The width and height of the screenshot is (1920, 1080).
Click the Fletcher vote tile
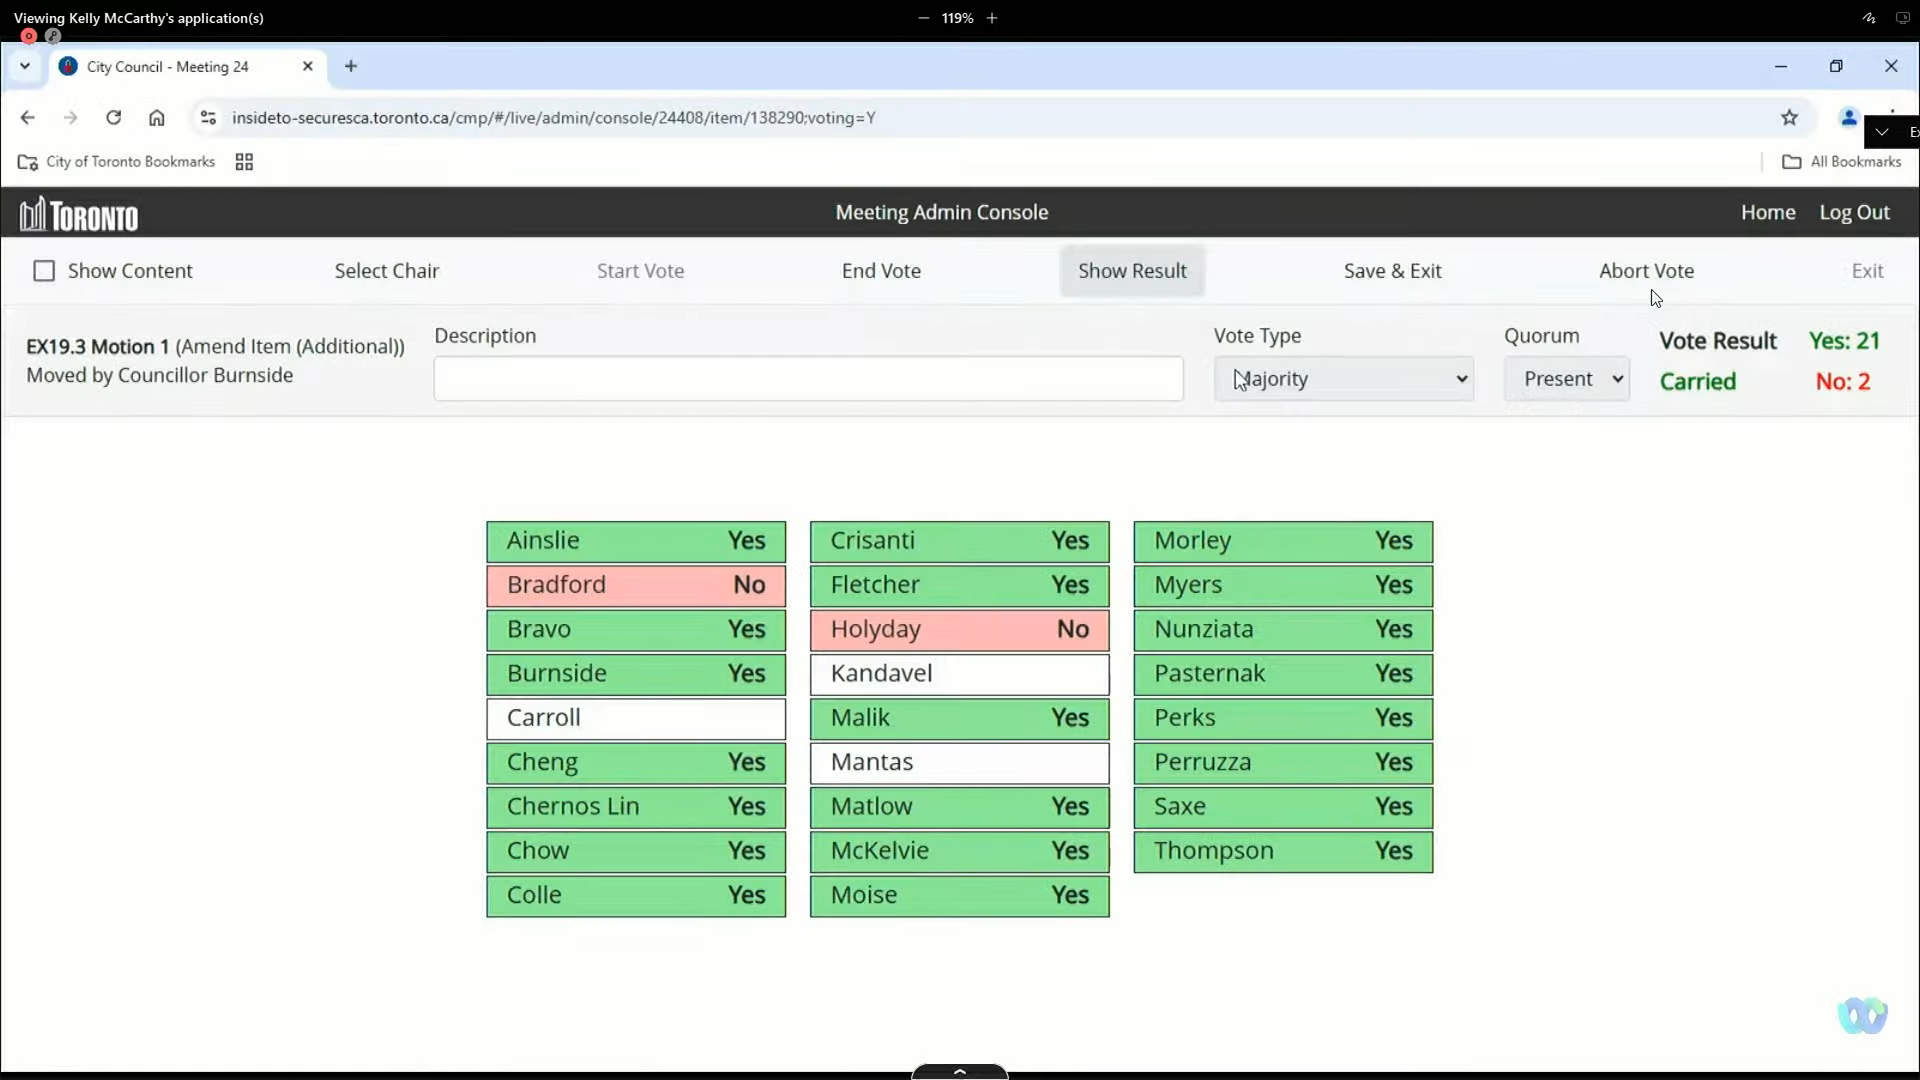[959, 585]
